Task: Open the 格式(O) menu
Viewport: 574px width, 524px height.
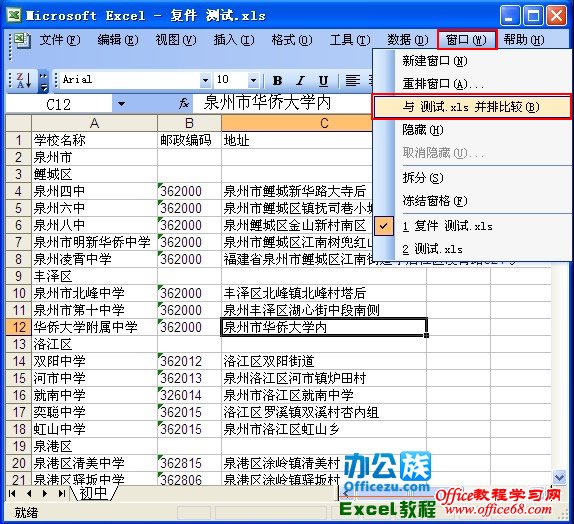Action: tap(292, 40)
